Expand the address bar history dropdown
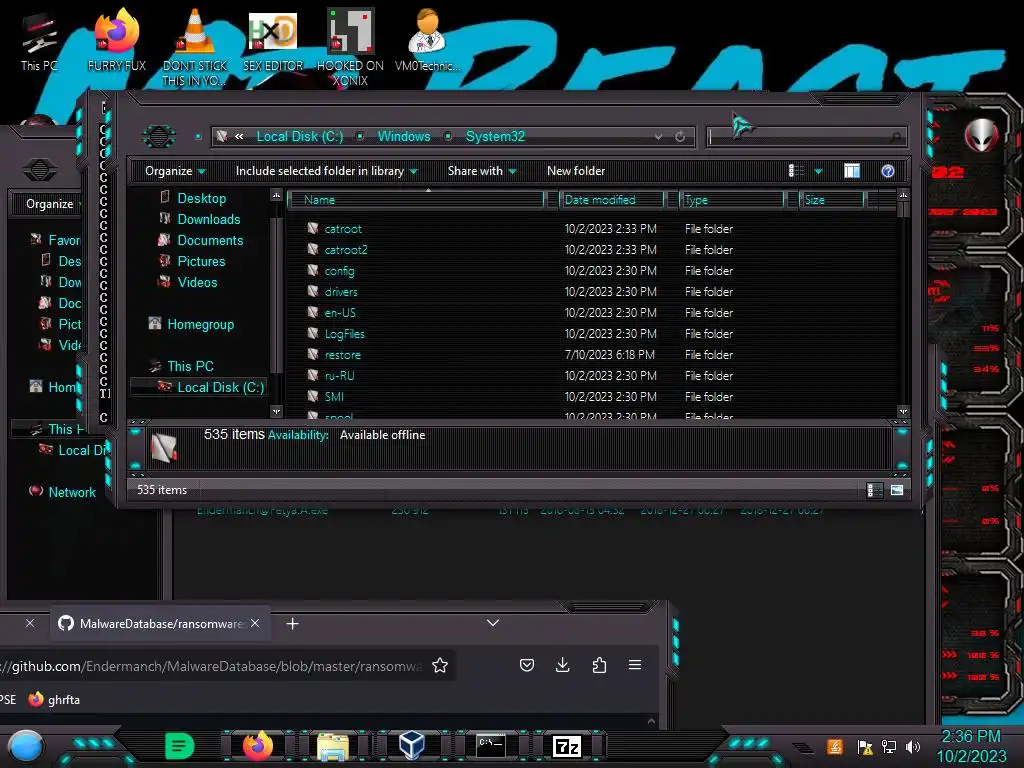Image resolution: width=1024 pixels, height=768 pixels. click(658, 136)
